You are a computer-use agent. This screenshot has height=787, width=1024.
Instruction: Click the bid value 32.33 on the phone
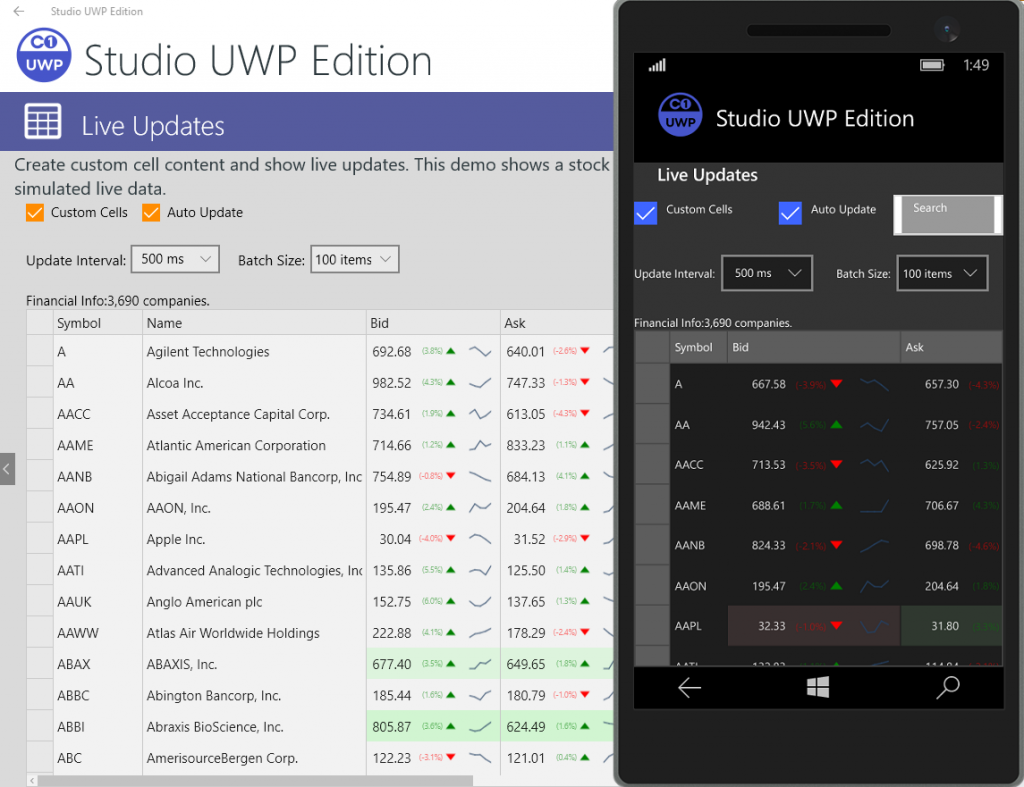click(772, 626)
